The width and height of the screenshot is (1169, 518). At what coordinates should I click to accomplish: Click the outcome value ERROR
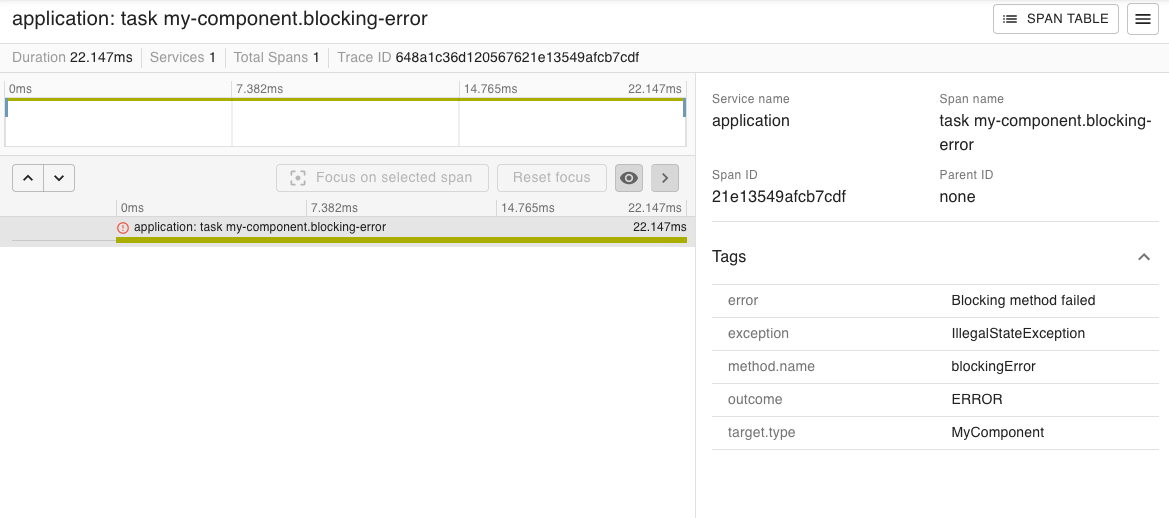tap(977, 399)
